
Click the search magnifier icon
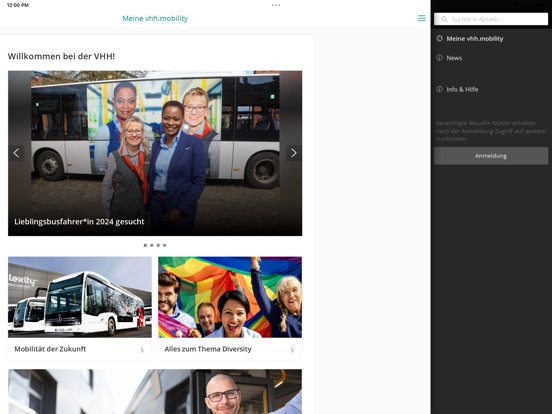(x=445, y=19)
